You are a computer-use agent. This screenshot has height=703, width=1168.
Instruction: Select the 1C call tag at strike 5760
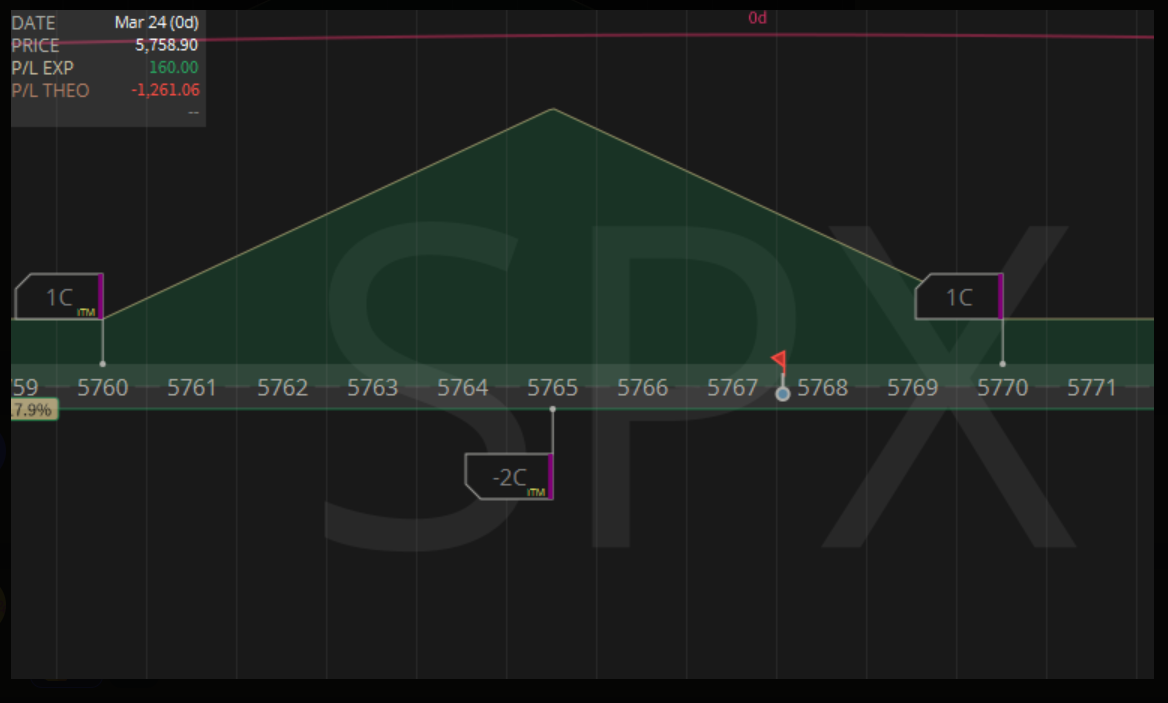(59, 296)
